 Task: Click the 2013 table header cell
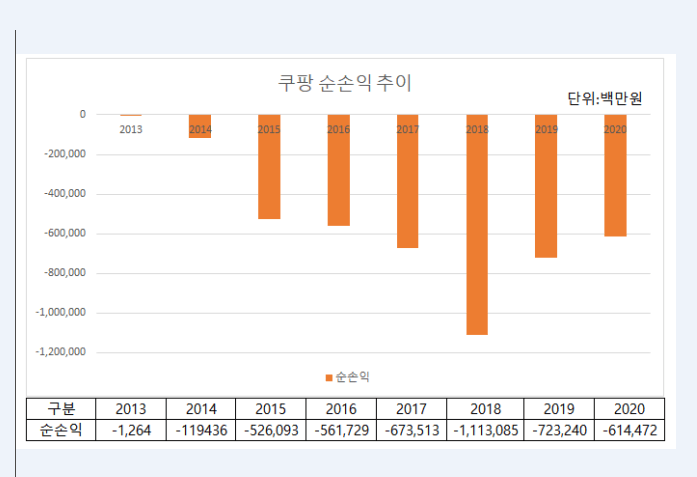(131, 409)
